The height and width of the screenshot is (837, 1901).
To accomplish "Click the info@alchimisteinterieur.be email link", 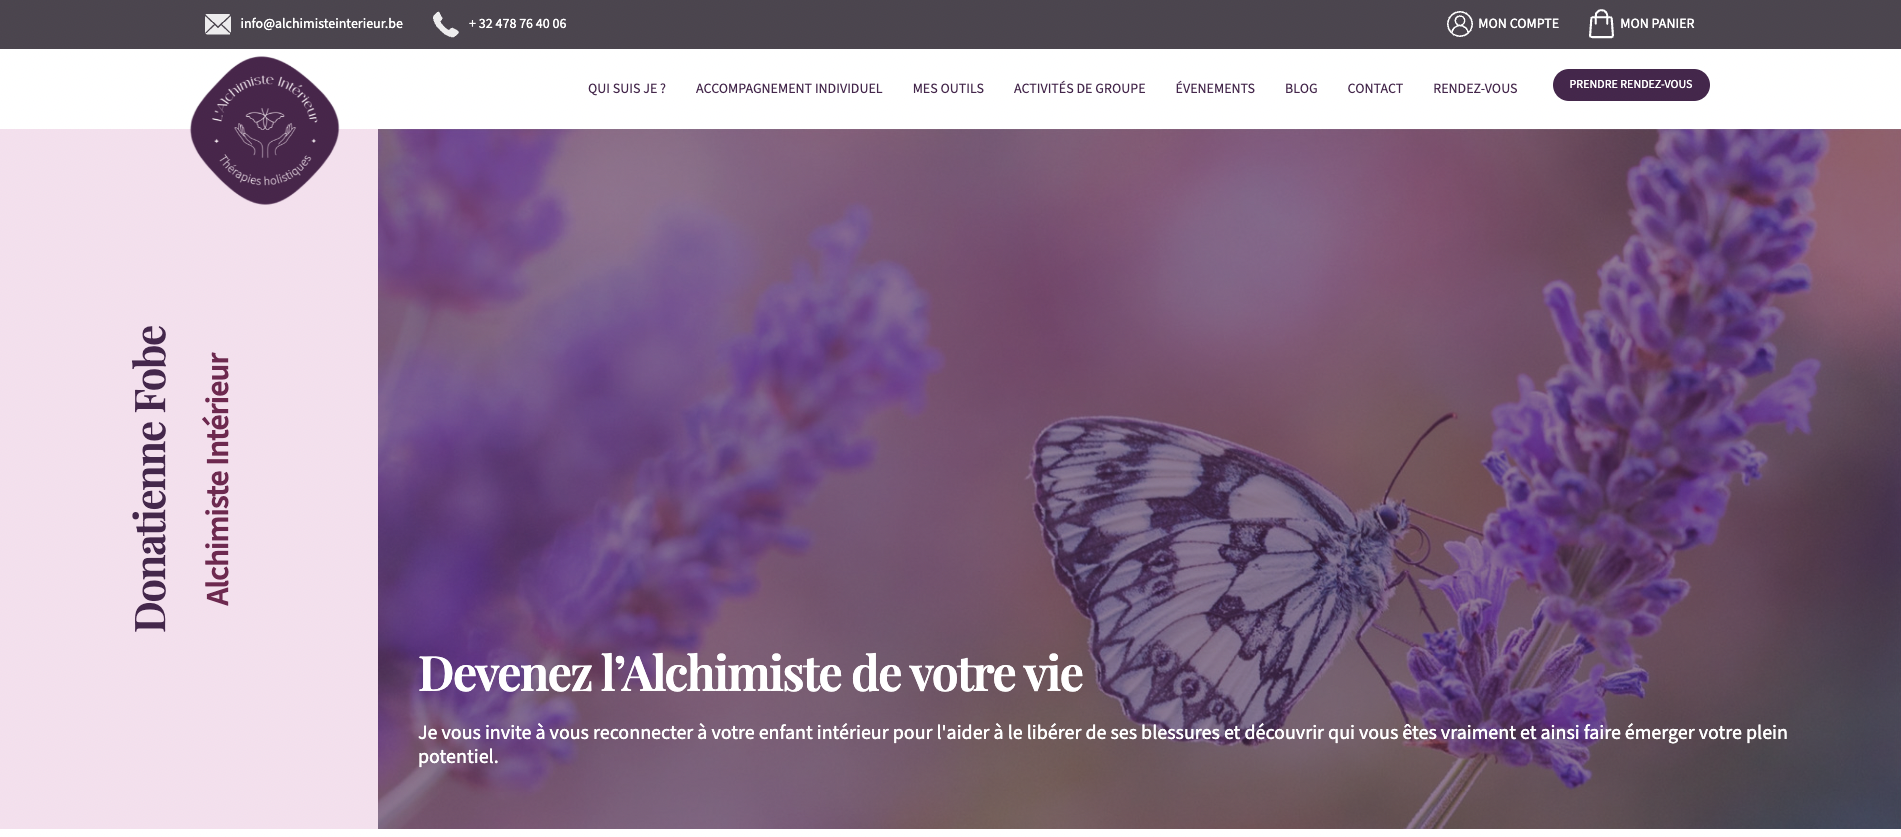I will click(322, 24).
